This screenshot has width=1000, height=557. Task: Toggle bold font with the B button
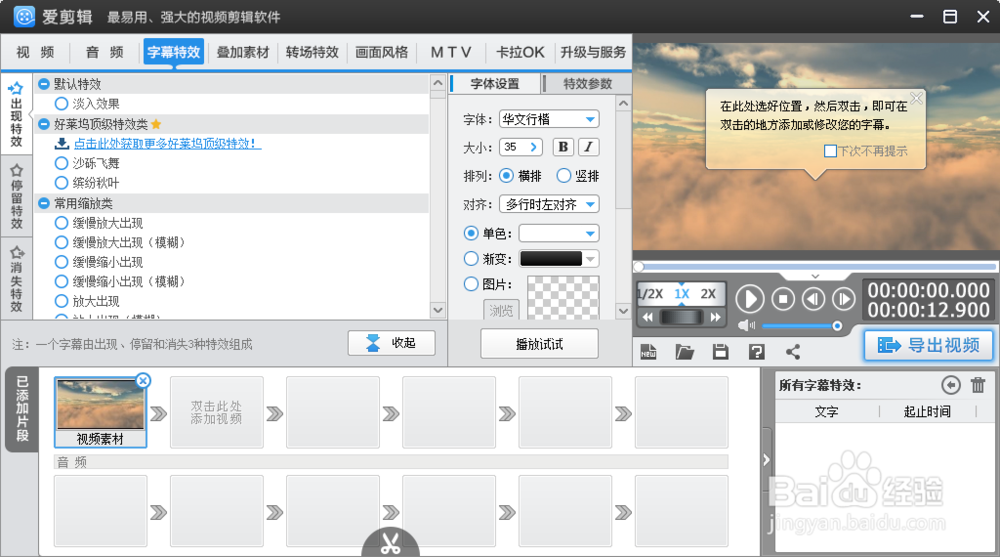pyautogui.click(x=563, y=147)
